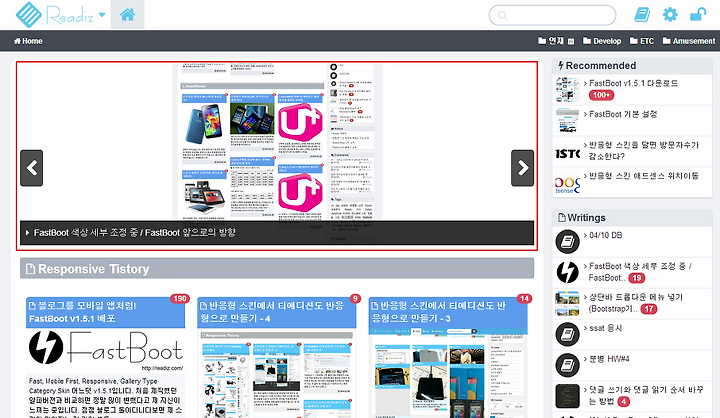The height and width of the screenshot is (418, 720).
Task: Open the Readiz dropdown arrow
Action: click(102, 15)
